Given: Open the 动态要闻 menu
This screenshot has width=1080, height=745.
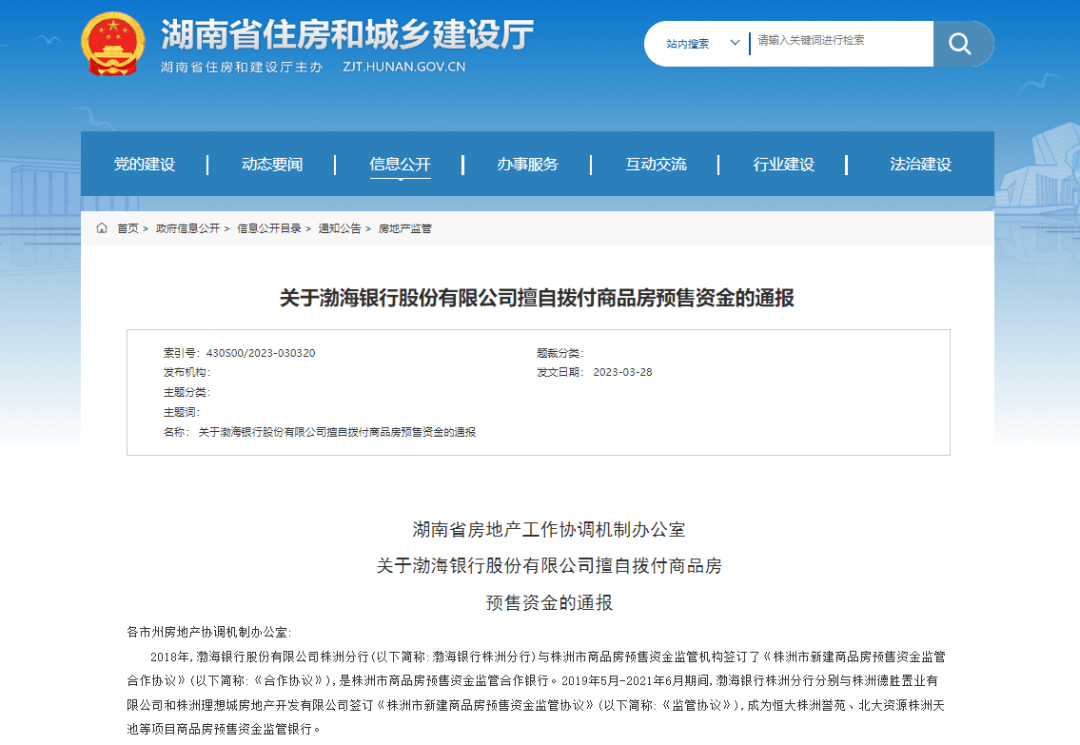Looking at the screenshot, I should click(272, 165).
